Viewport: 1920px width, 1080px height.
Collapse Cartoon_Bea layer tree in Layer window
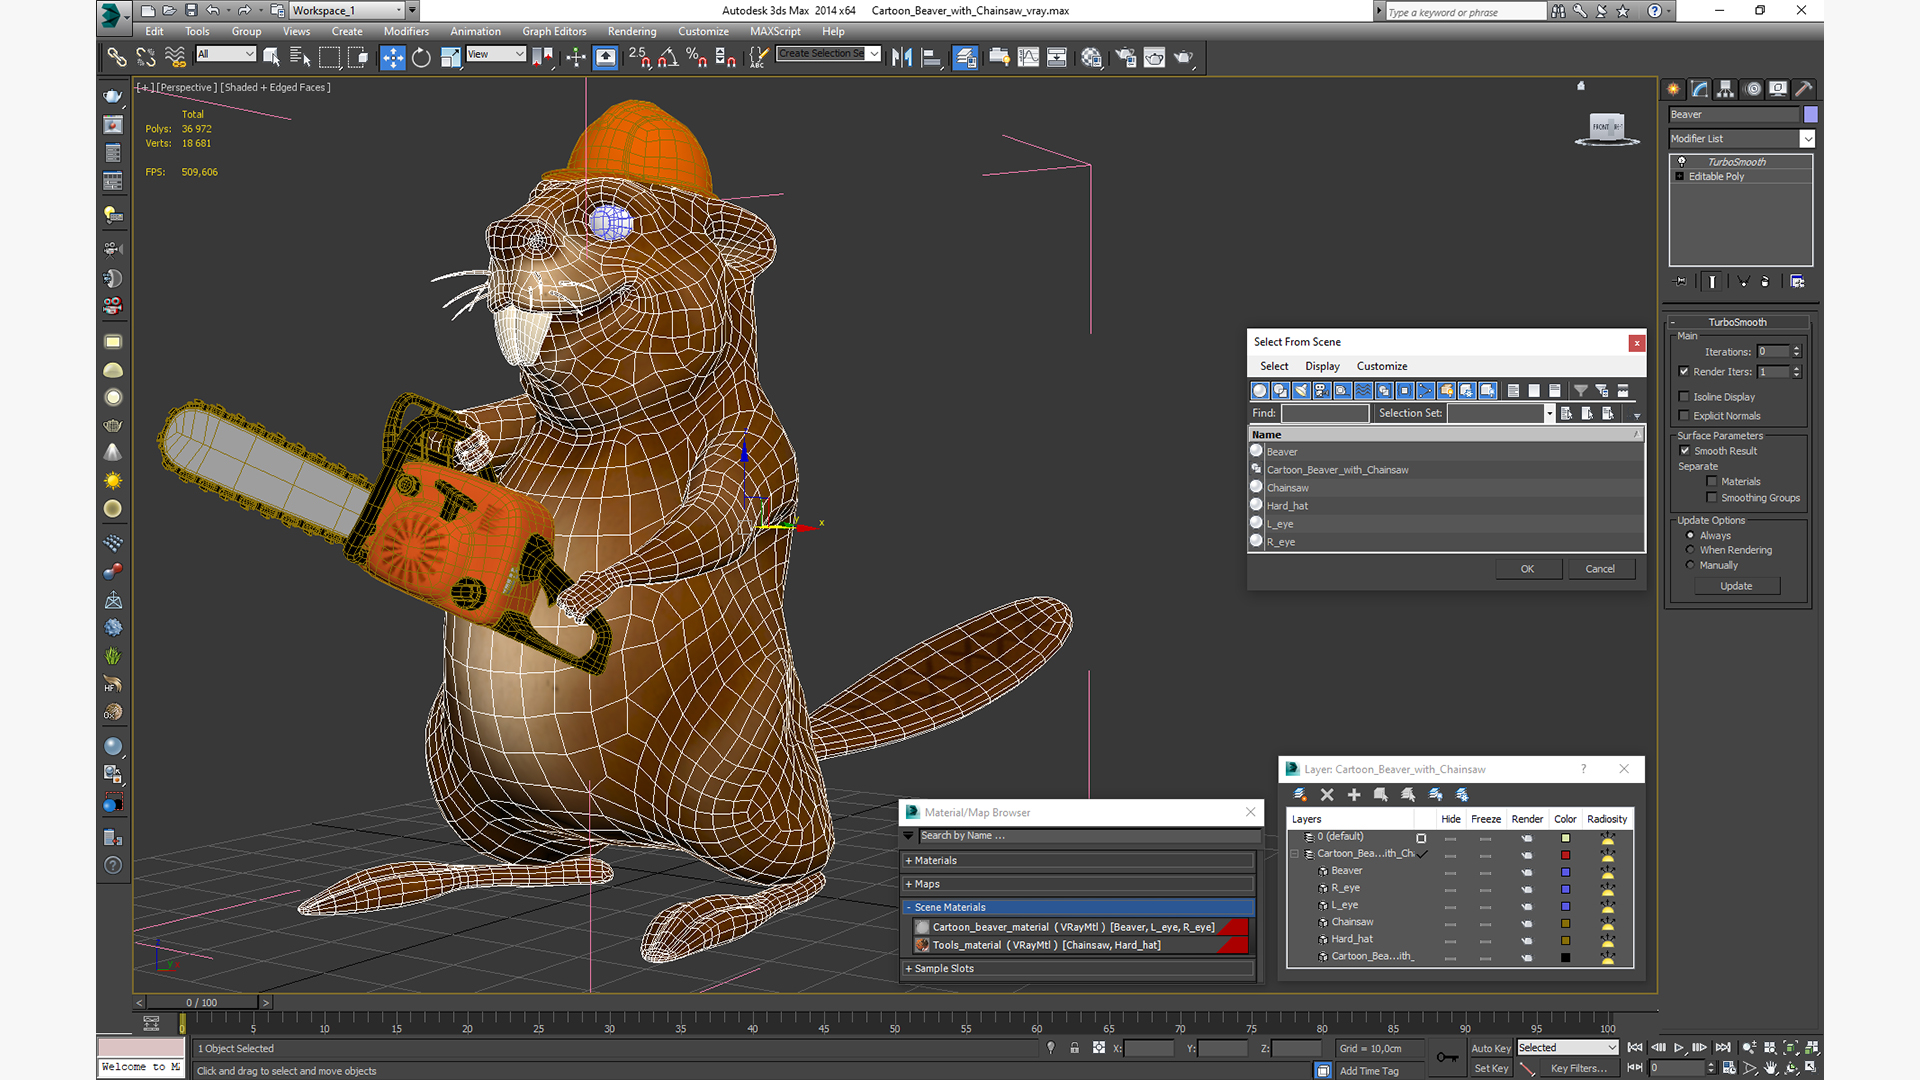pyautogui.click(x=1295, y=854)
